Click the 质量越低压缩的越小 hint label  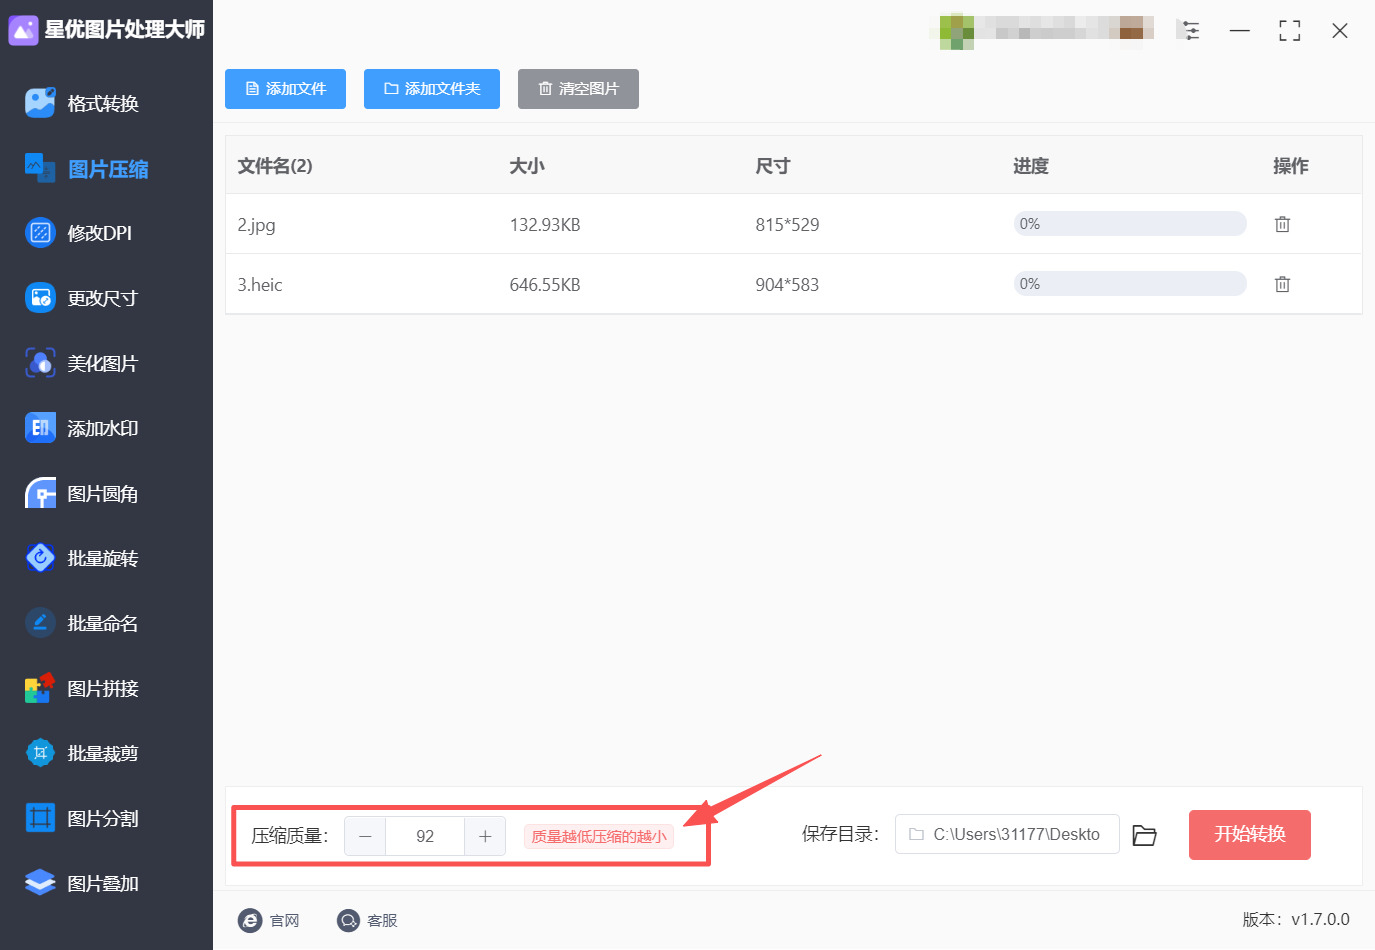pos(599,836)
